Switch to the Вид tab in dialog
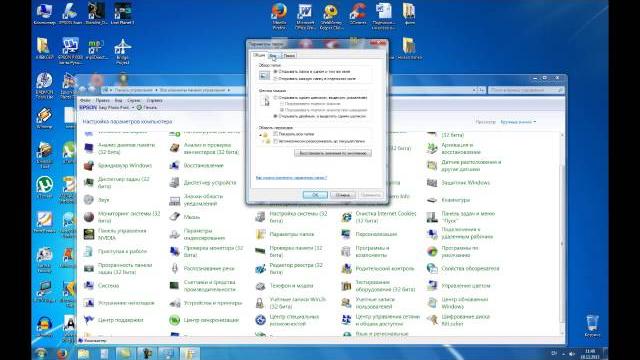The image size is (640, 360). point(273,56)
